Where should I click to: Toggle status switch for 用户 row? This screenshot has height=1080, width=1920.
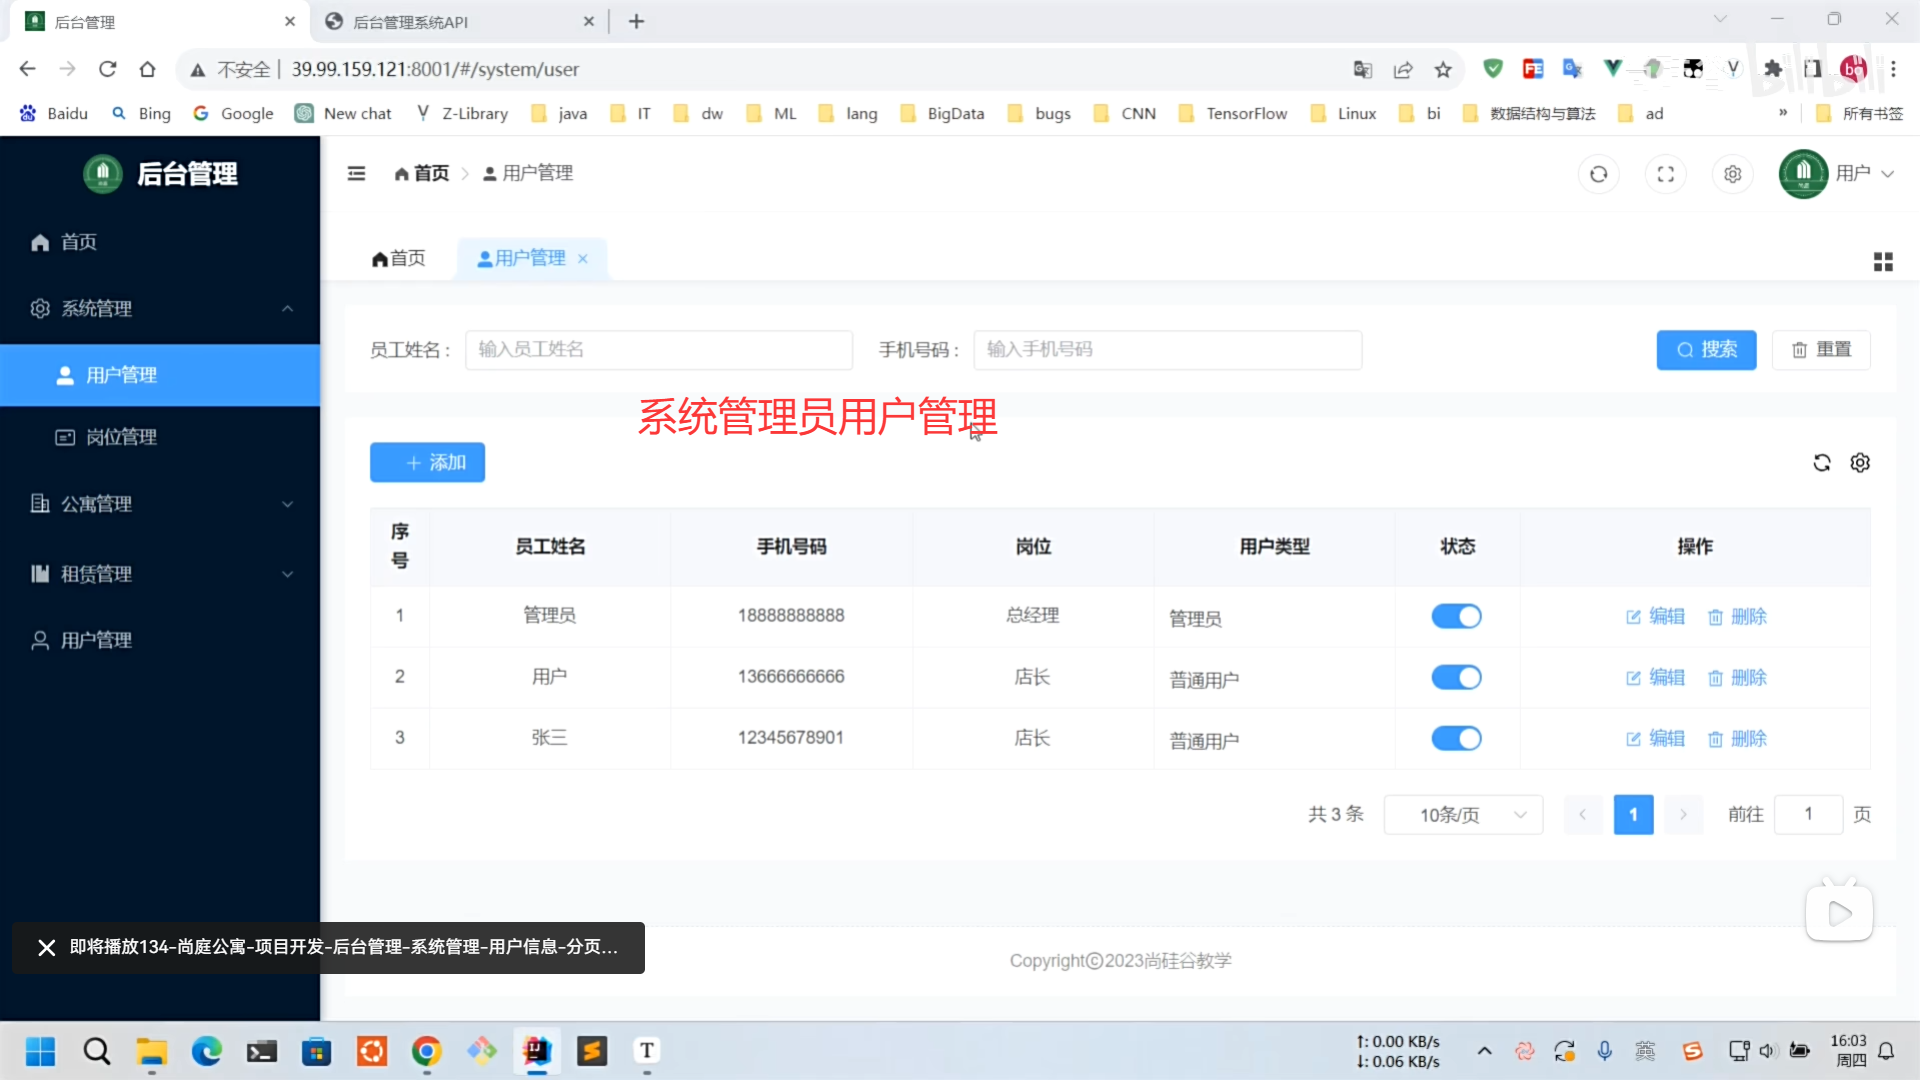[x=1455, y=678]
